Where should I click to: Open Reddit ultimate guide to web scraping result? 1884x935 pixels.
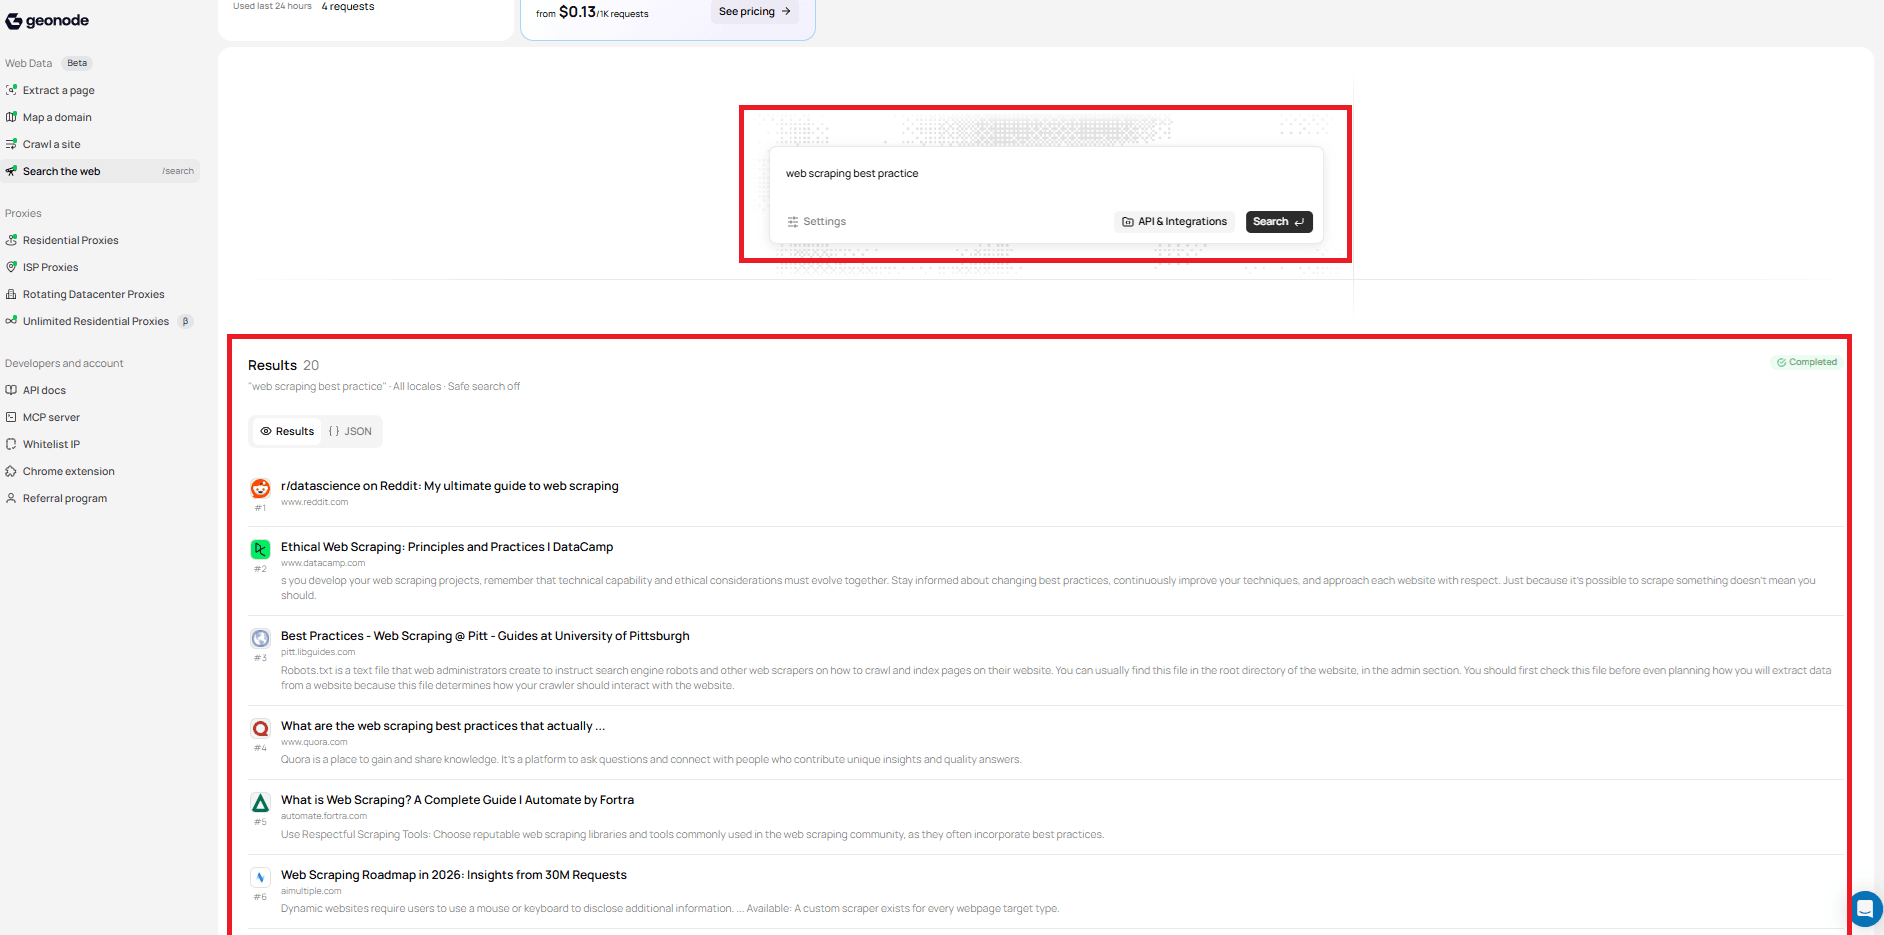coord(450,486)
